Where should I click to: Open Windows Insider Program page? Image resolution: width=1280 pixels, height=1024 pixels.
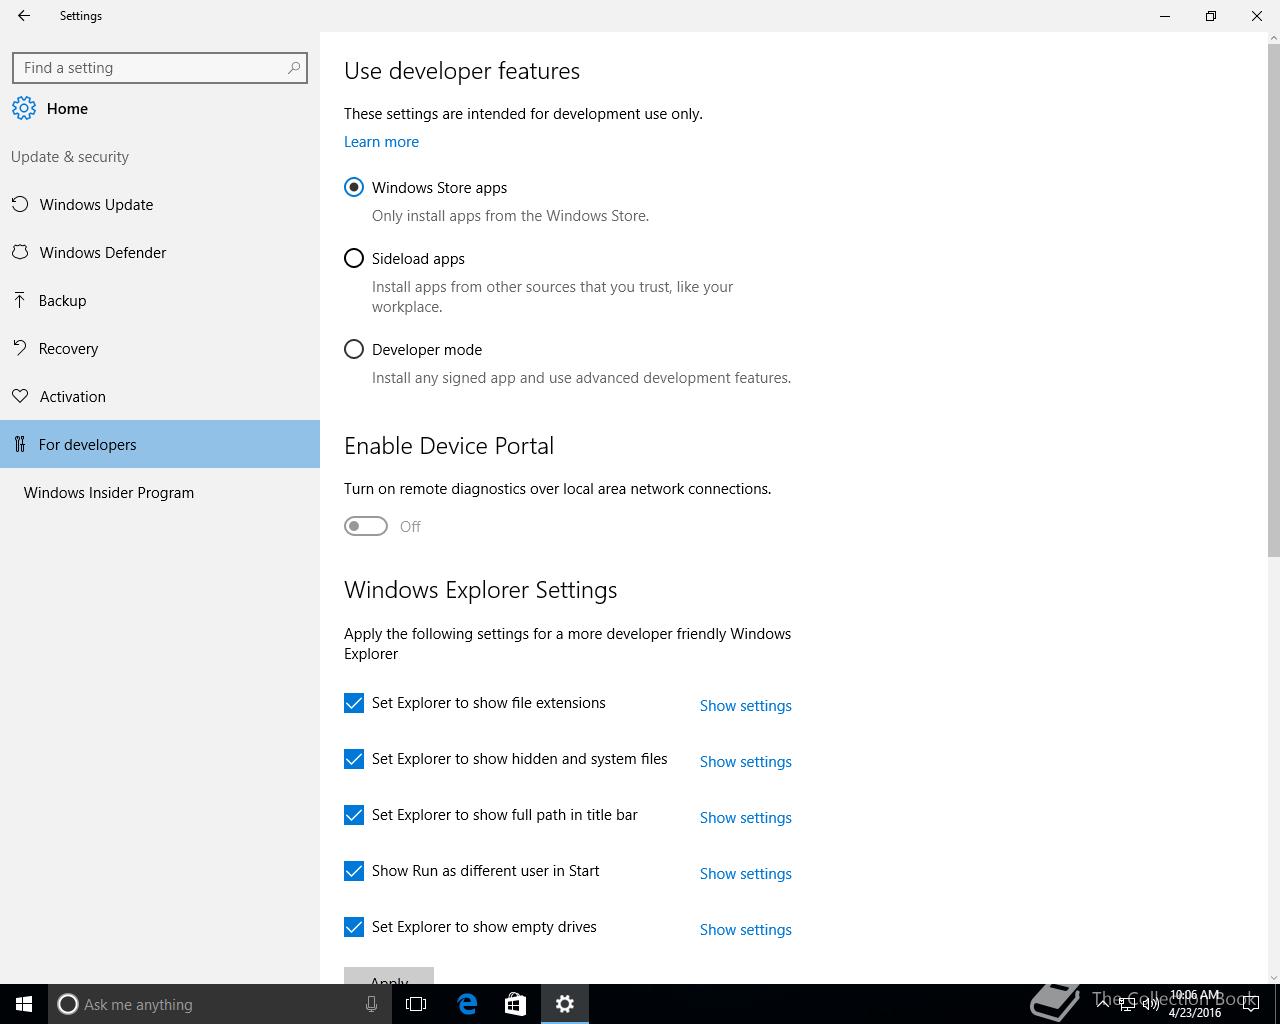pos(160,493)
